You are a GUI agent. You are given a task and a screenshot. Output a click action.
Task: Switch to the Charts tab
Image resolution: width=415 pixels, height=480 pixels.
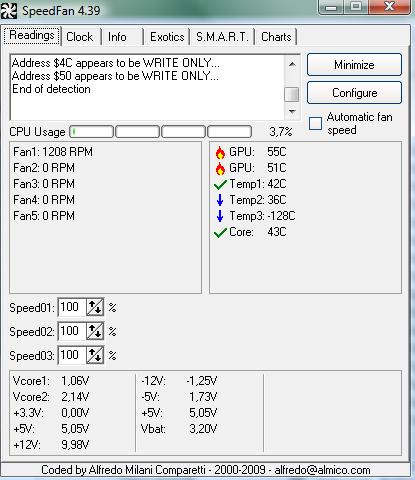[x=276, y=37]
